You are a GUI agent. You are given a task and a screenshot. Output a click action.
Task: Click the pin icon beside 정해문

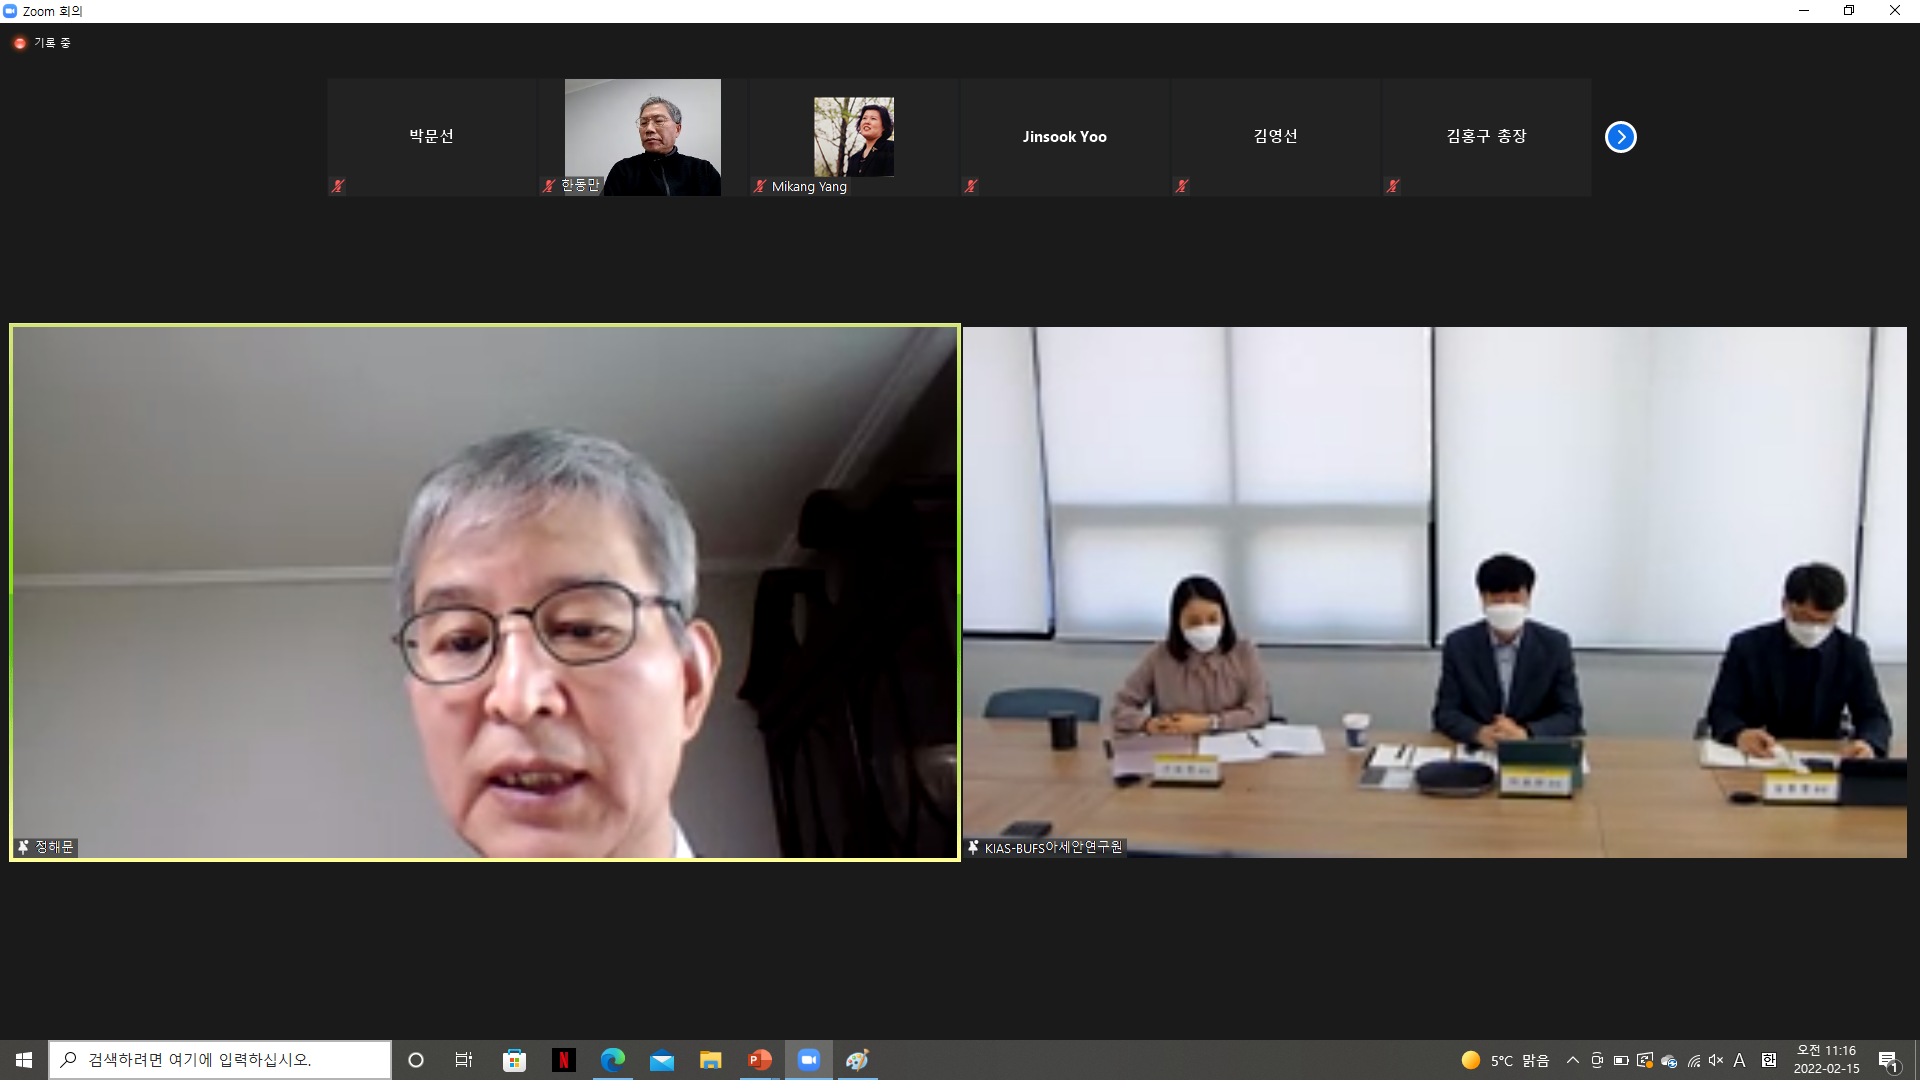[x=23, y=847]
